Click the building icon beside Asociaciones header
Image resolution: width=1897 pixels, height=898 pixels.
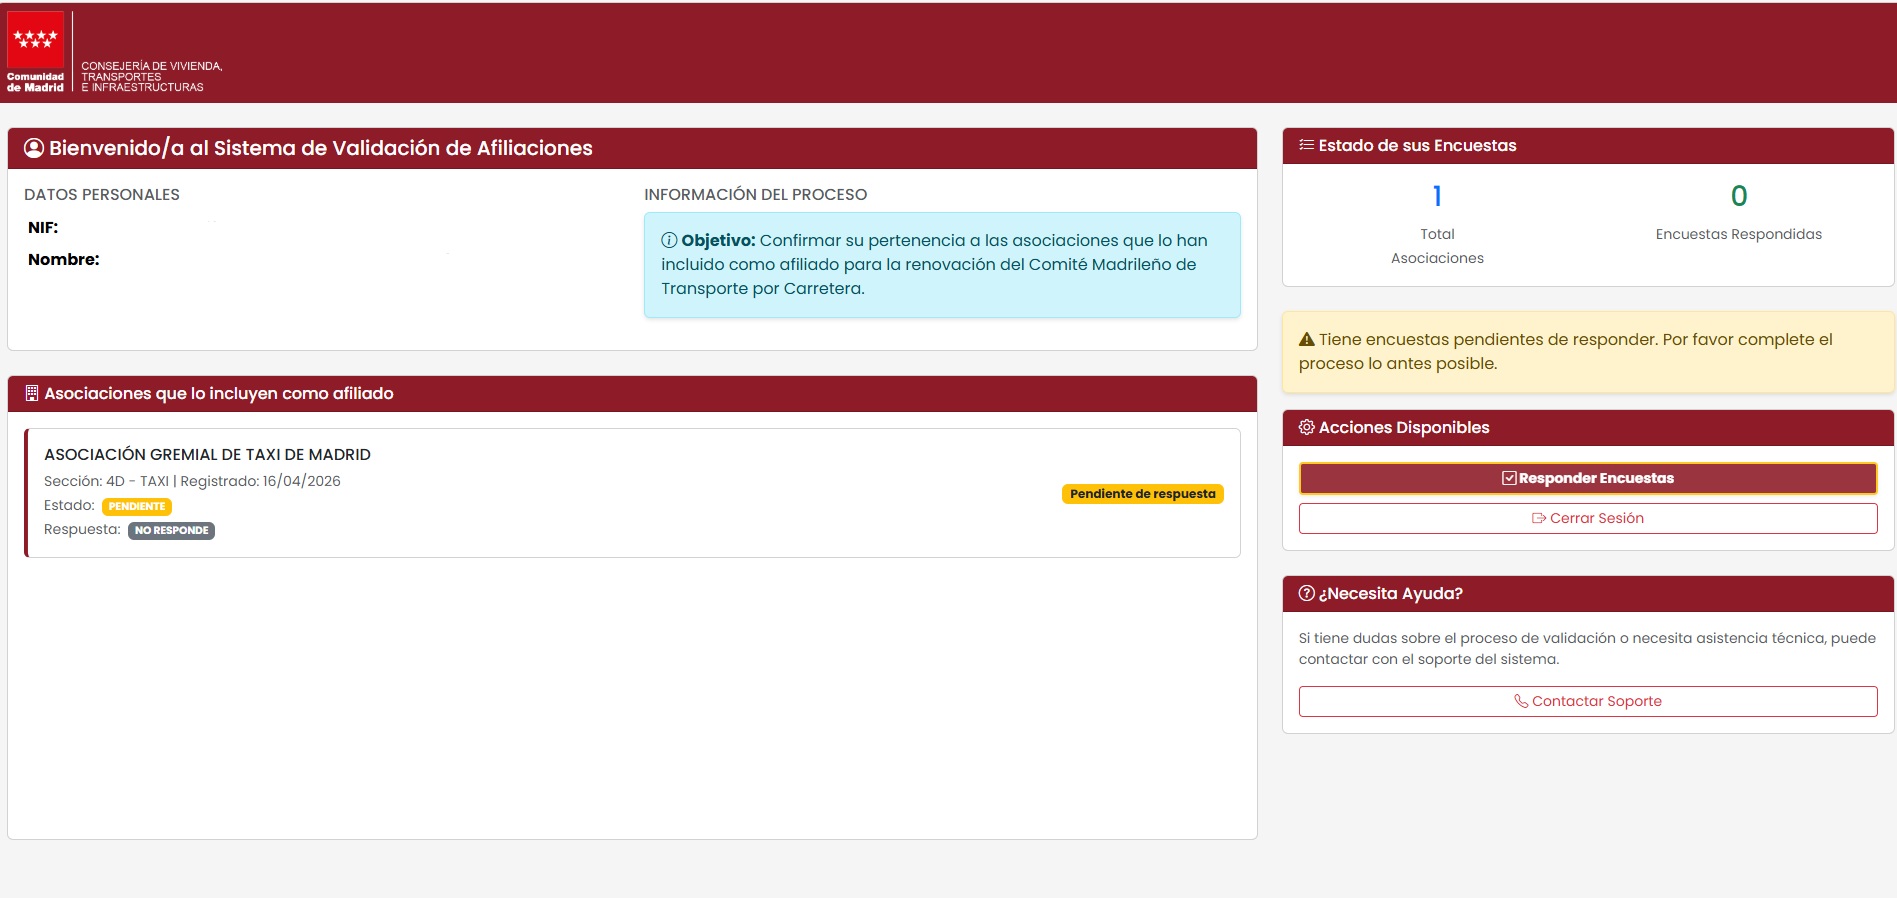pos(32,394)
